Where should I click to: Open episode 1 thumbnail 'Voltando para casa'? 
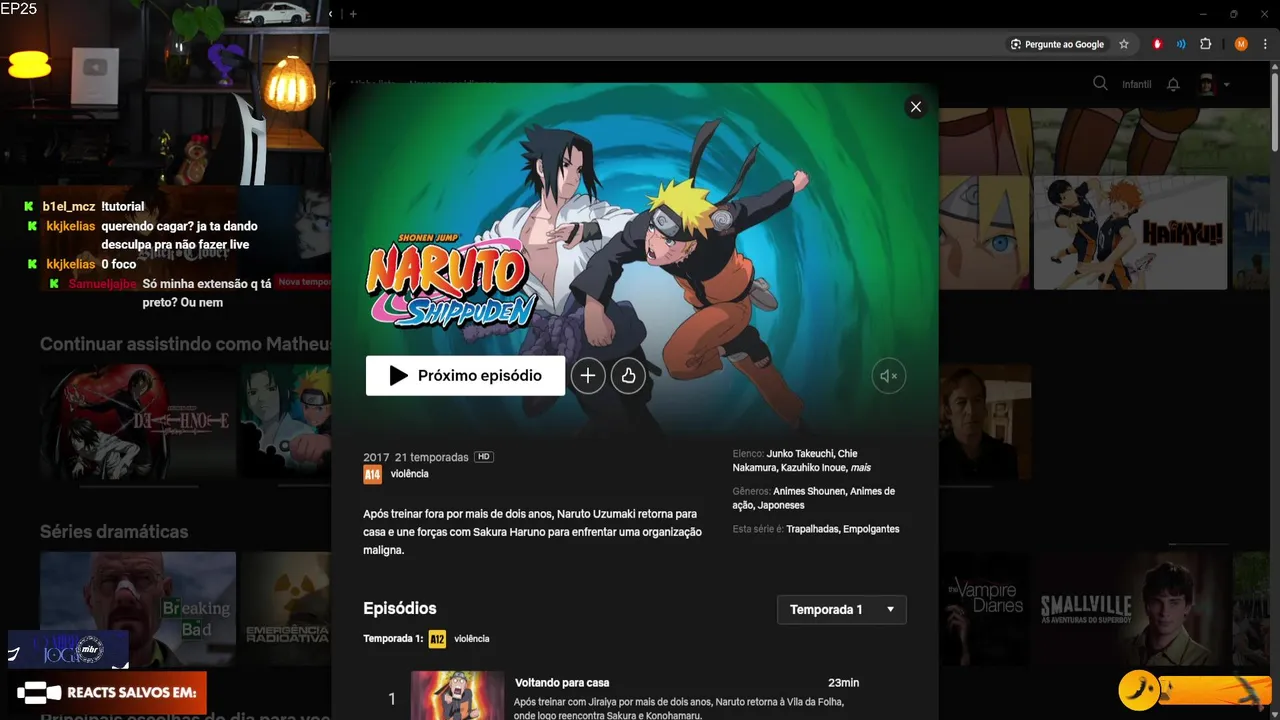pyautogui.click(x=458, y=695)
